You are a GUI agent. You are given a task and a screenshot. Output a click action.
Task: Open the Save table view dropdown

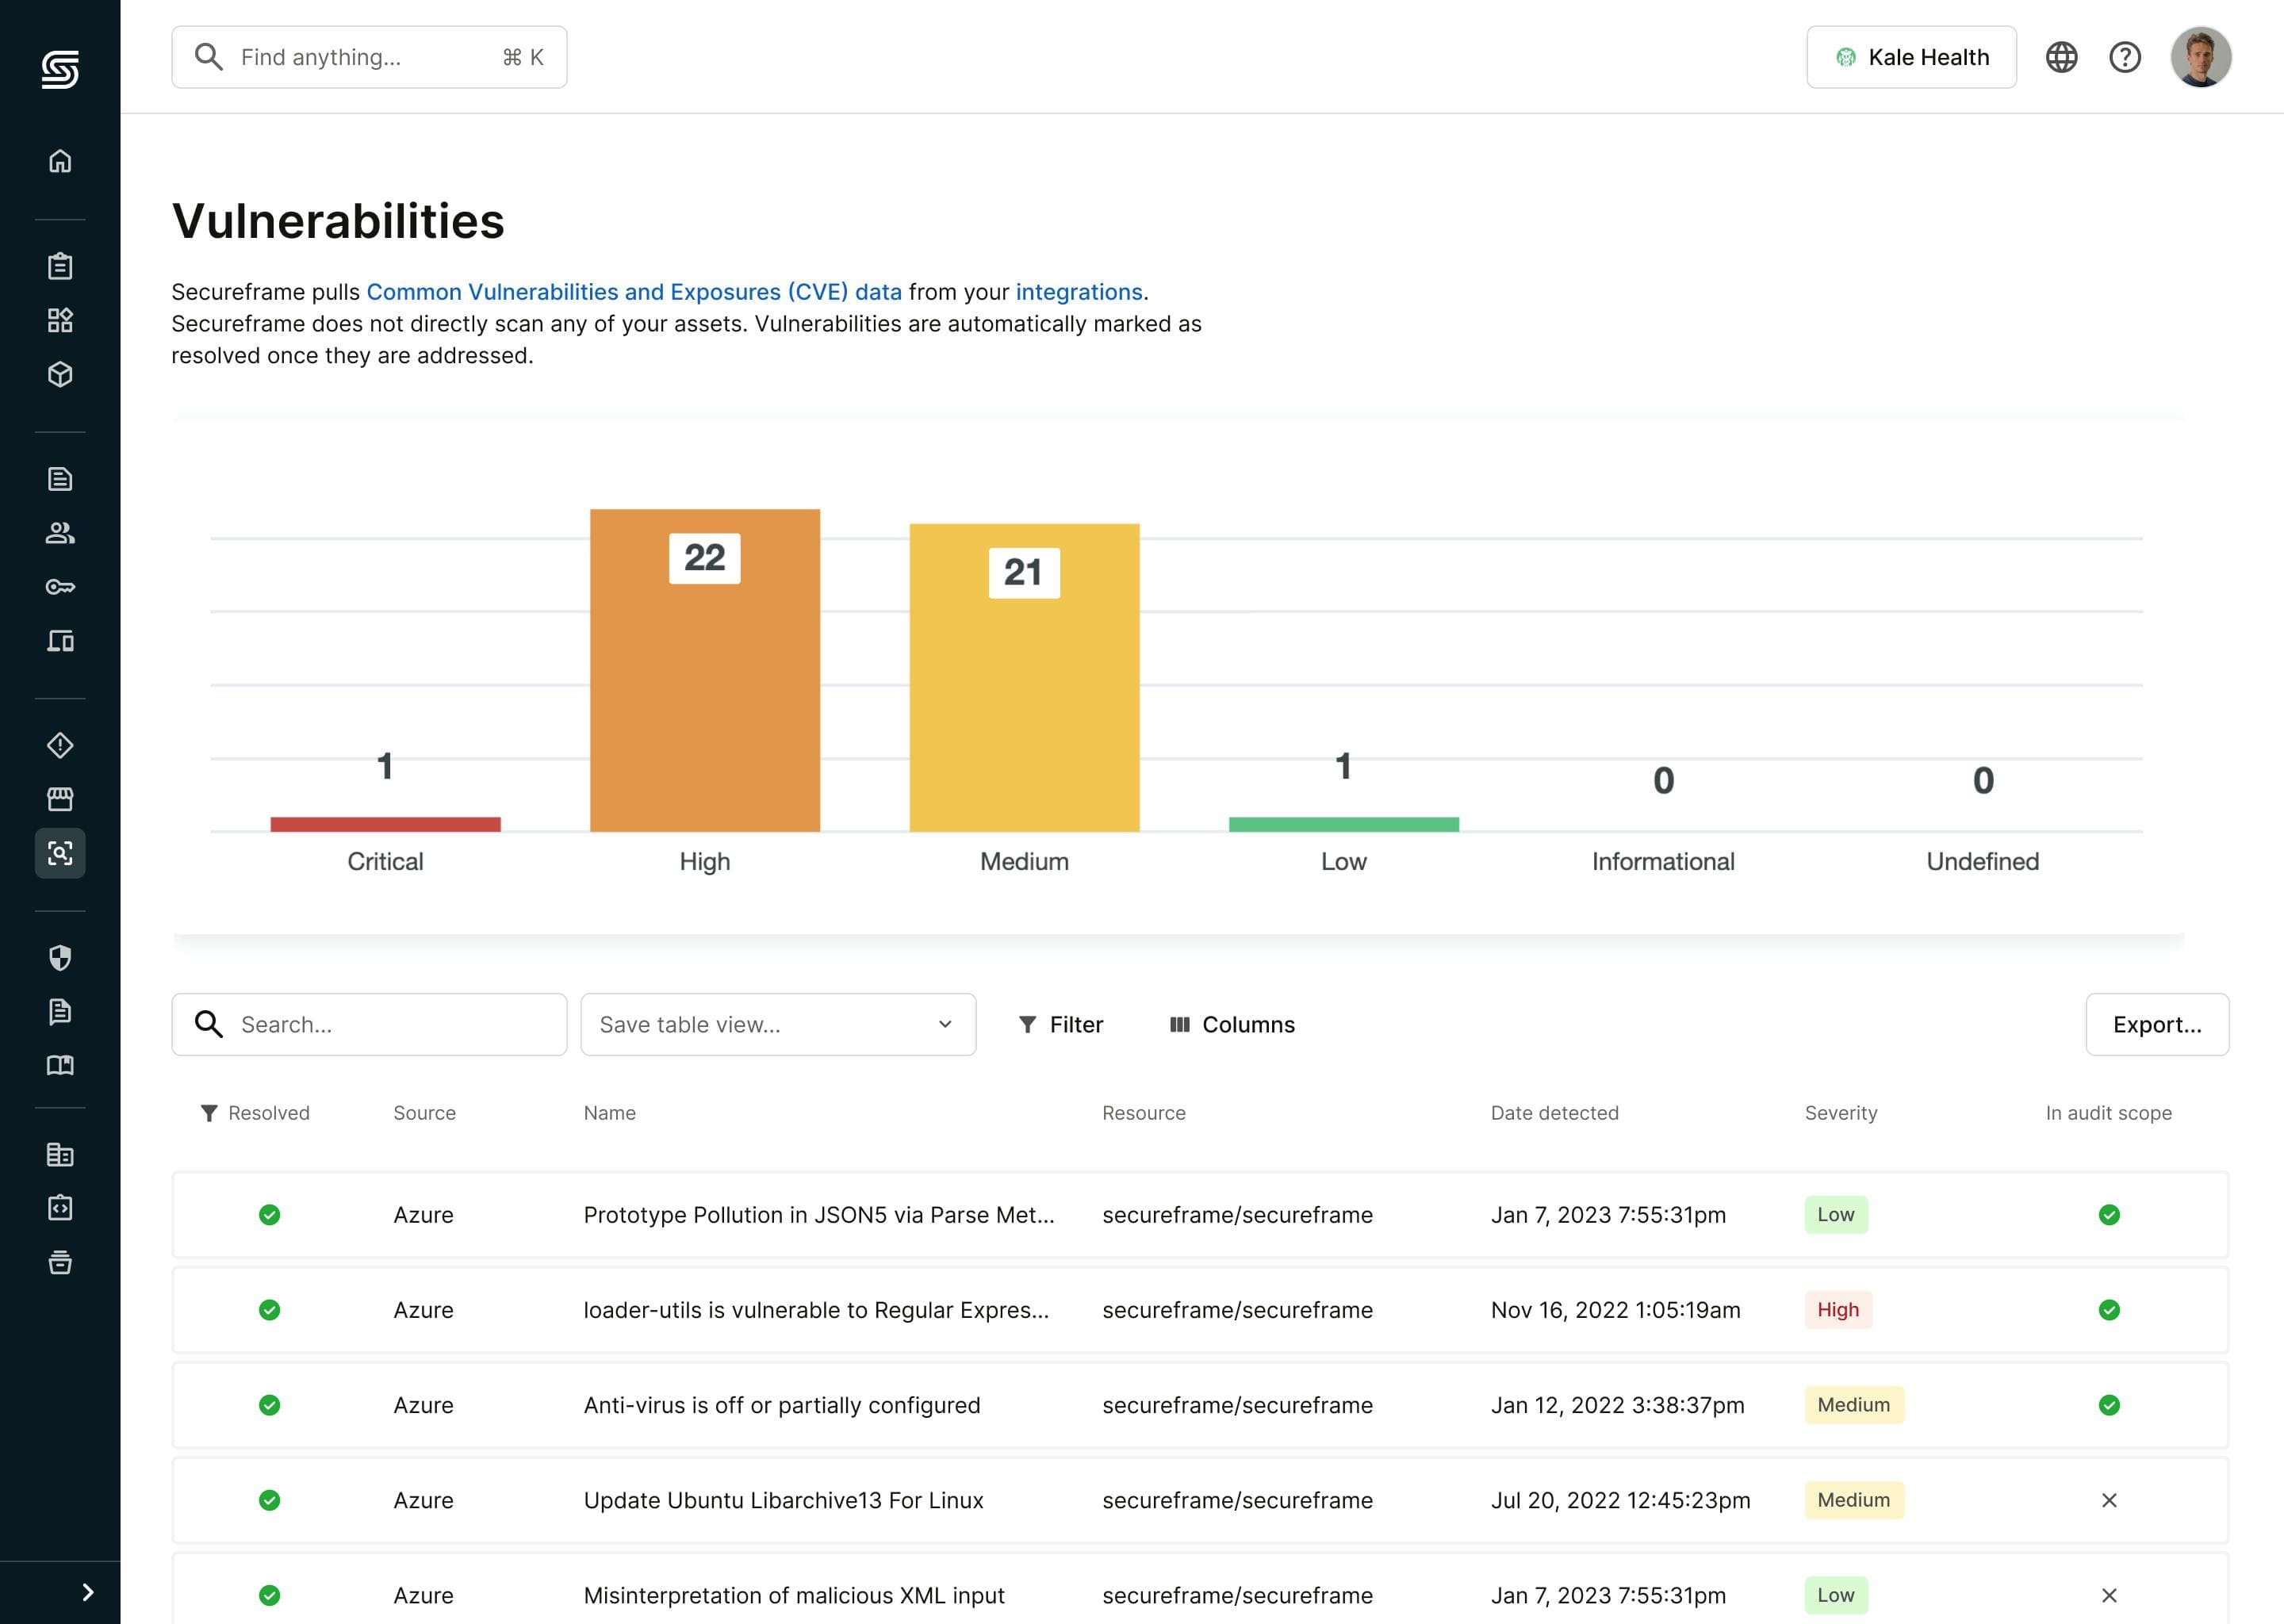point(778,1024)
